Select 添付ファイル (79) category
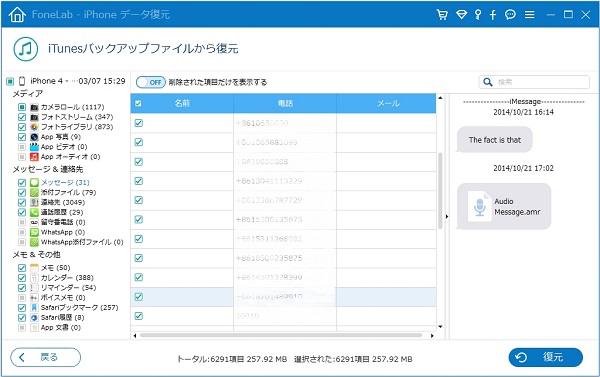The image size is (600, 377). [68, 192]
